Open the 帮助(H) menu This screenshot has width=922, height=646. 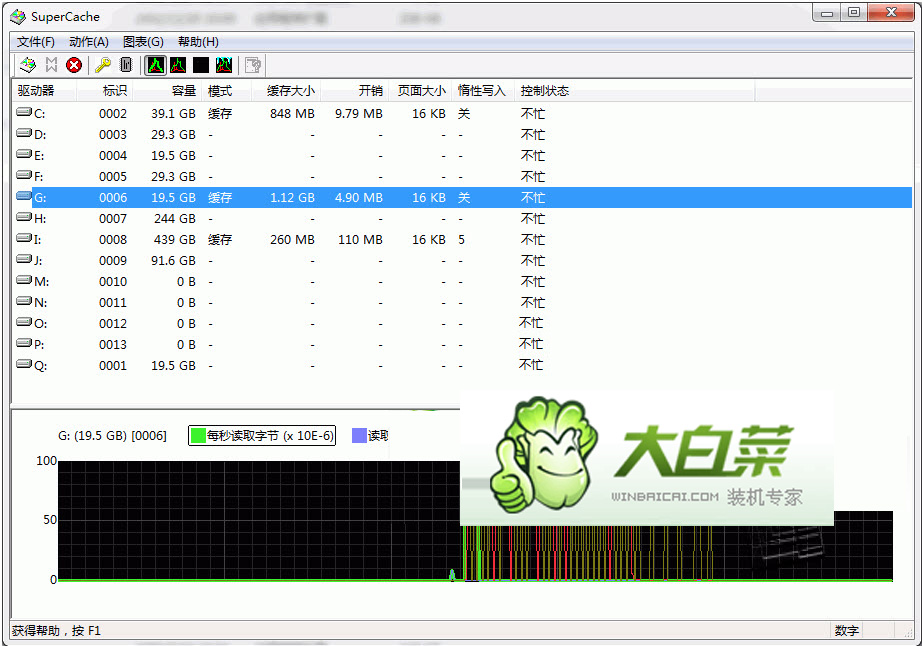(198, 42)
